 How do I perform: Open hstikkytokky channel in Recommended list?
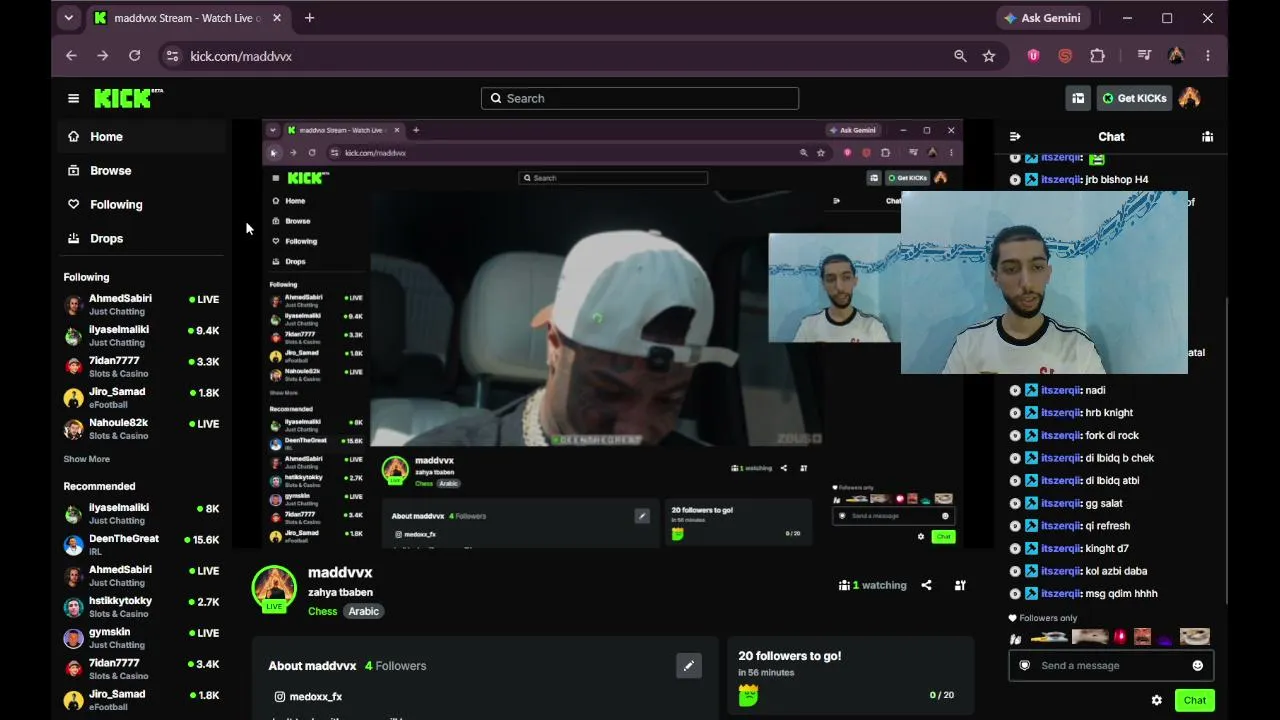142,607
